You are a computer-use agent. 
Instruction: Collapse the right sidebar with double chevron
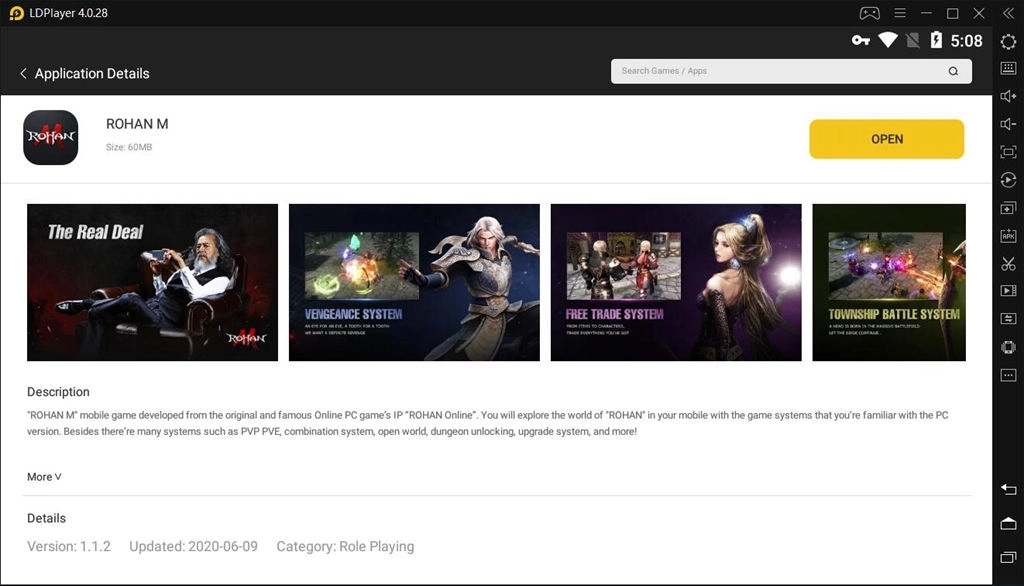1008,13
